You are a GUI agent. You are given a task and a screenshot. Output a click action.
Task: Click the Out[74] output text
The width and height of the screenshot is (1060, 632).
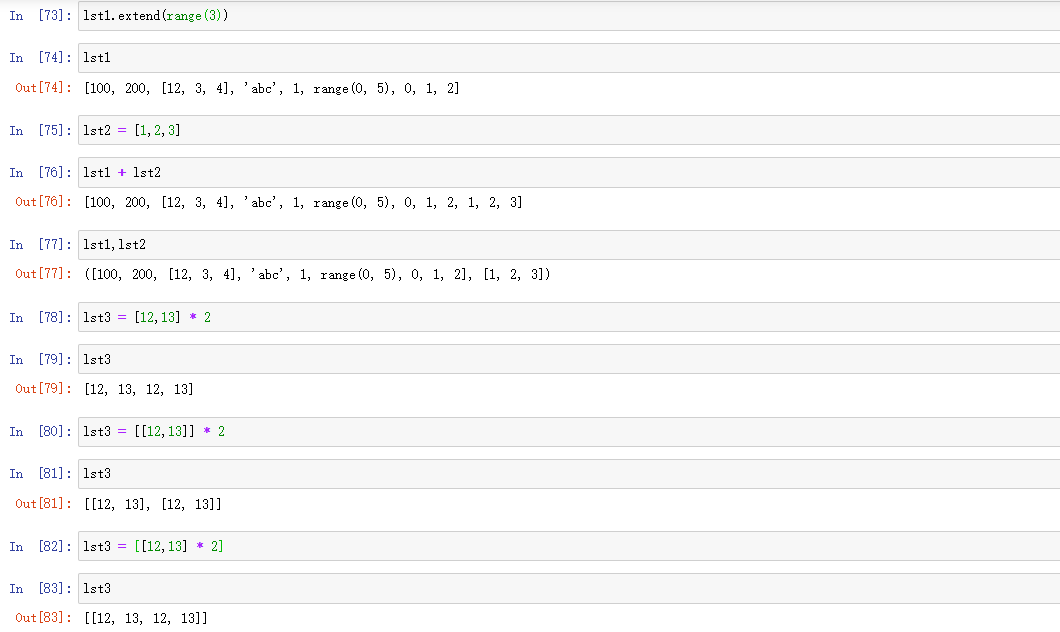[272, 89]
